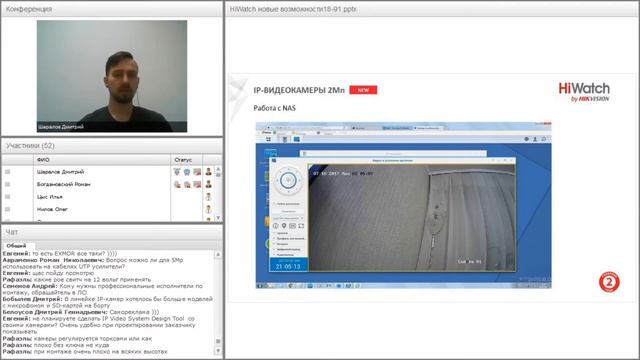The image size is (640, 360).
Task: Click info circle icon below PTZ wheel
Action: click(276, 226)
